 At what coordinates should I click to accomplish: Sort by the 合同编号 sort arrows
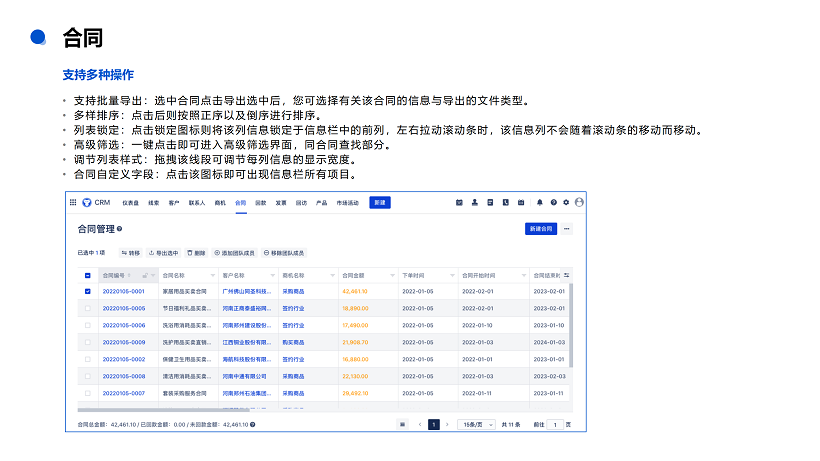129,275
